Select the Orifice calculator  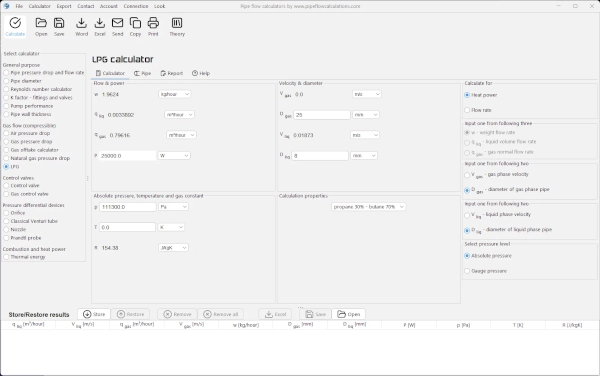click(x=14, y=213)
